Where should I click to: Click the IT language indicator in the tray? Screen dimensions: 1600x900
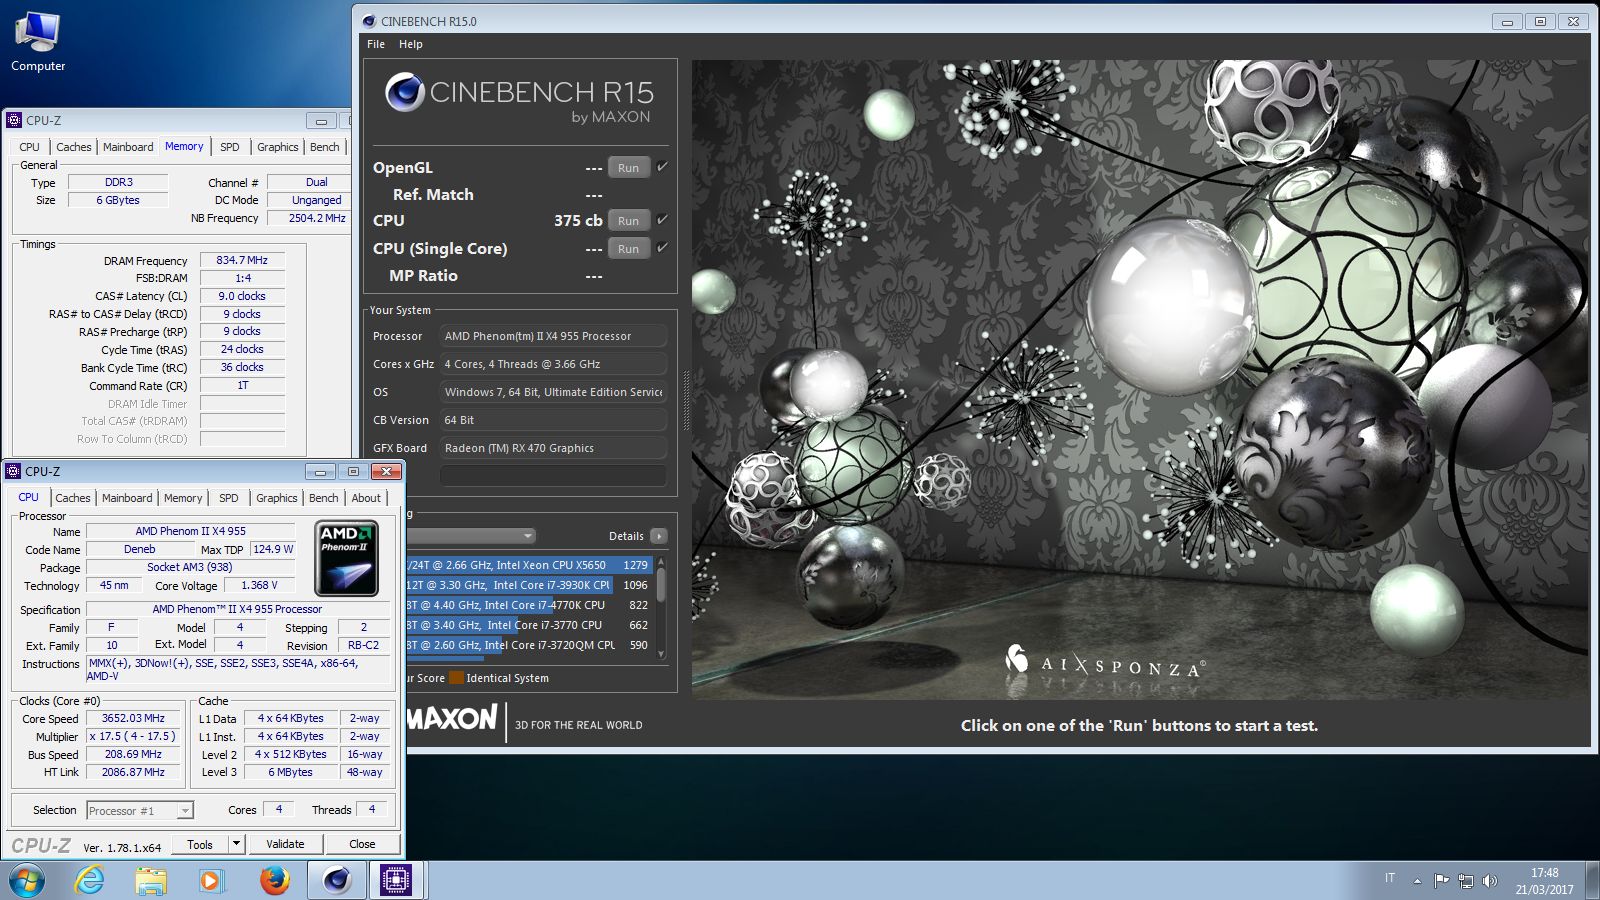pyautogui.click(x=1390, y=878)
